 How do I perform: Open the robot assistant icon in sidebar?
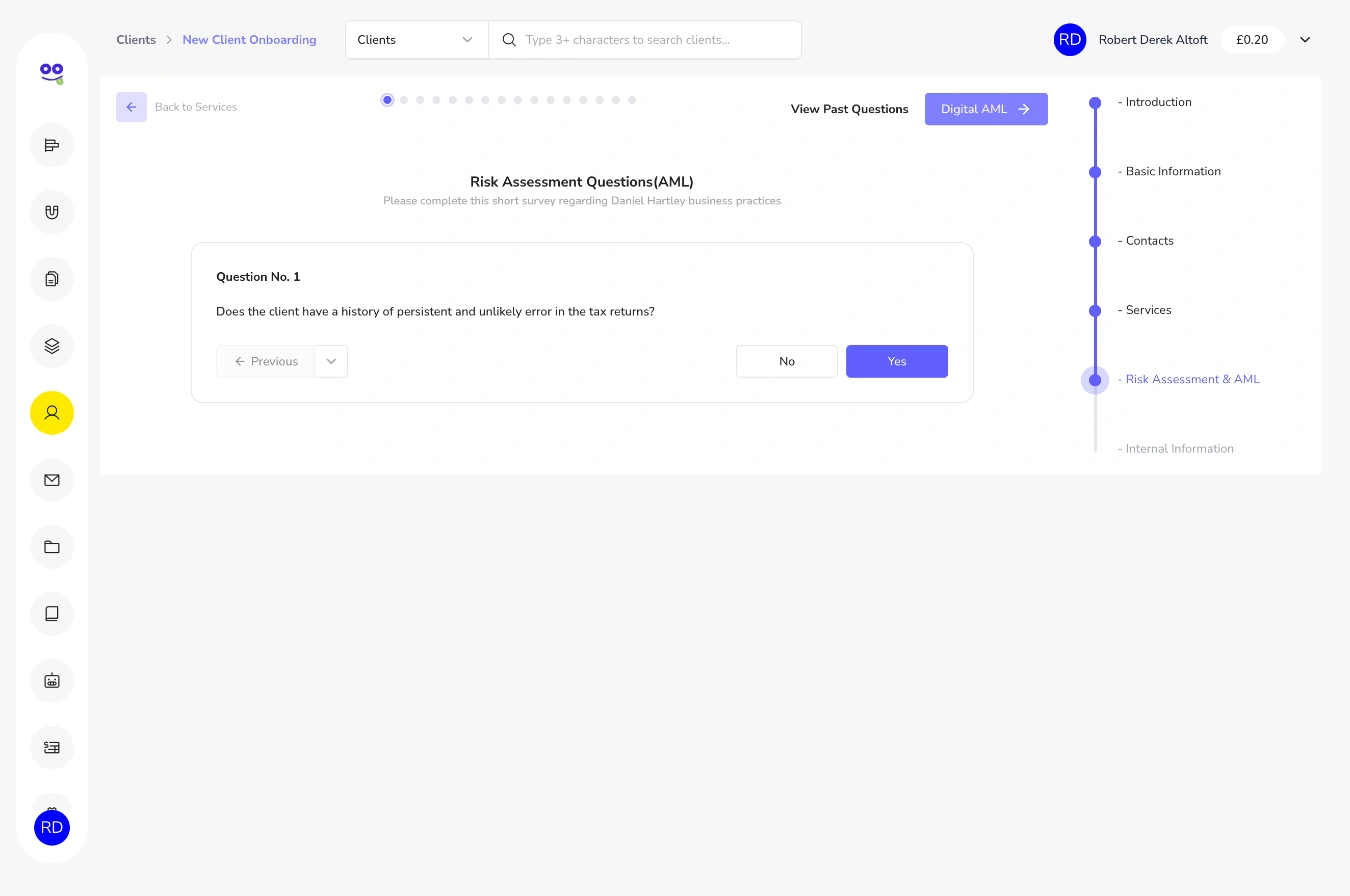[52, 681]
